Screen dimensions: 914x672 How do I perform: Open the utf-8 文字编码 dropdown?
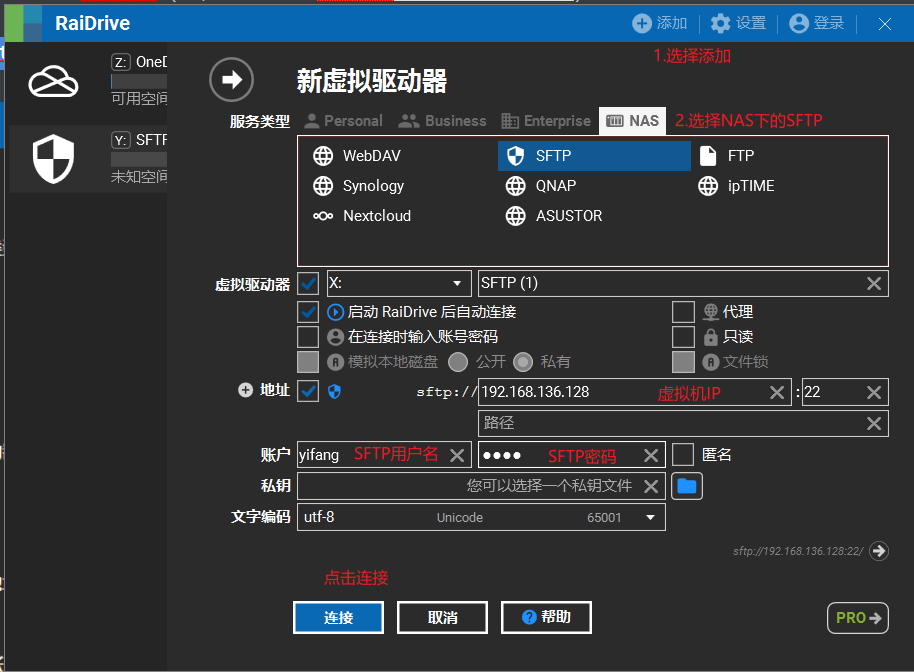[x=481, y=517]
